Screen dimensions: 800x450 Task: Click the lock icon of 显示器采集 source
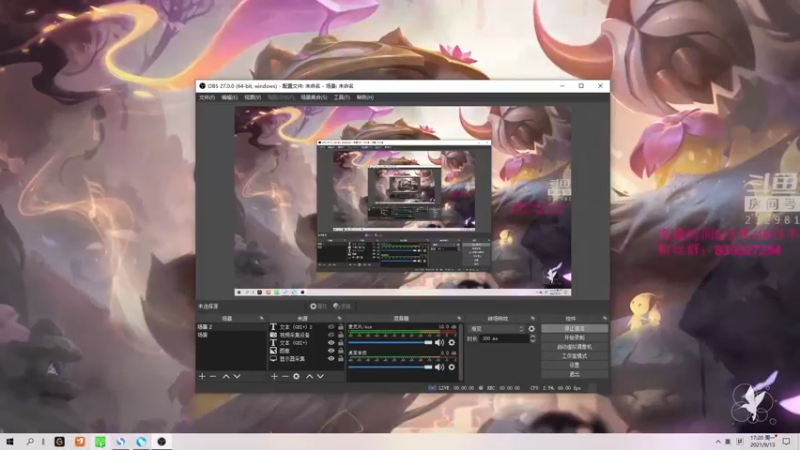pyautogui.click(x=341, y=359)
